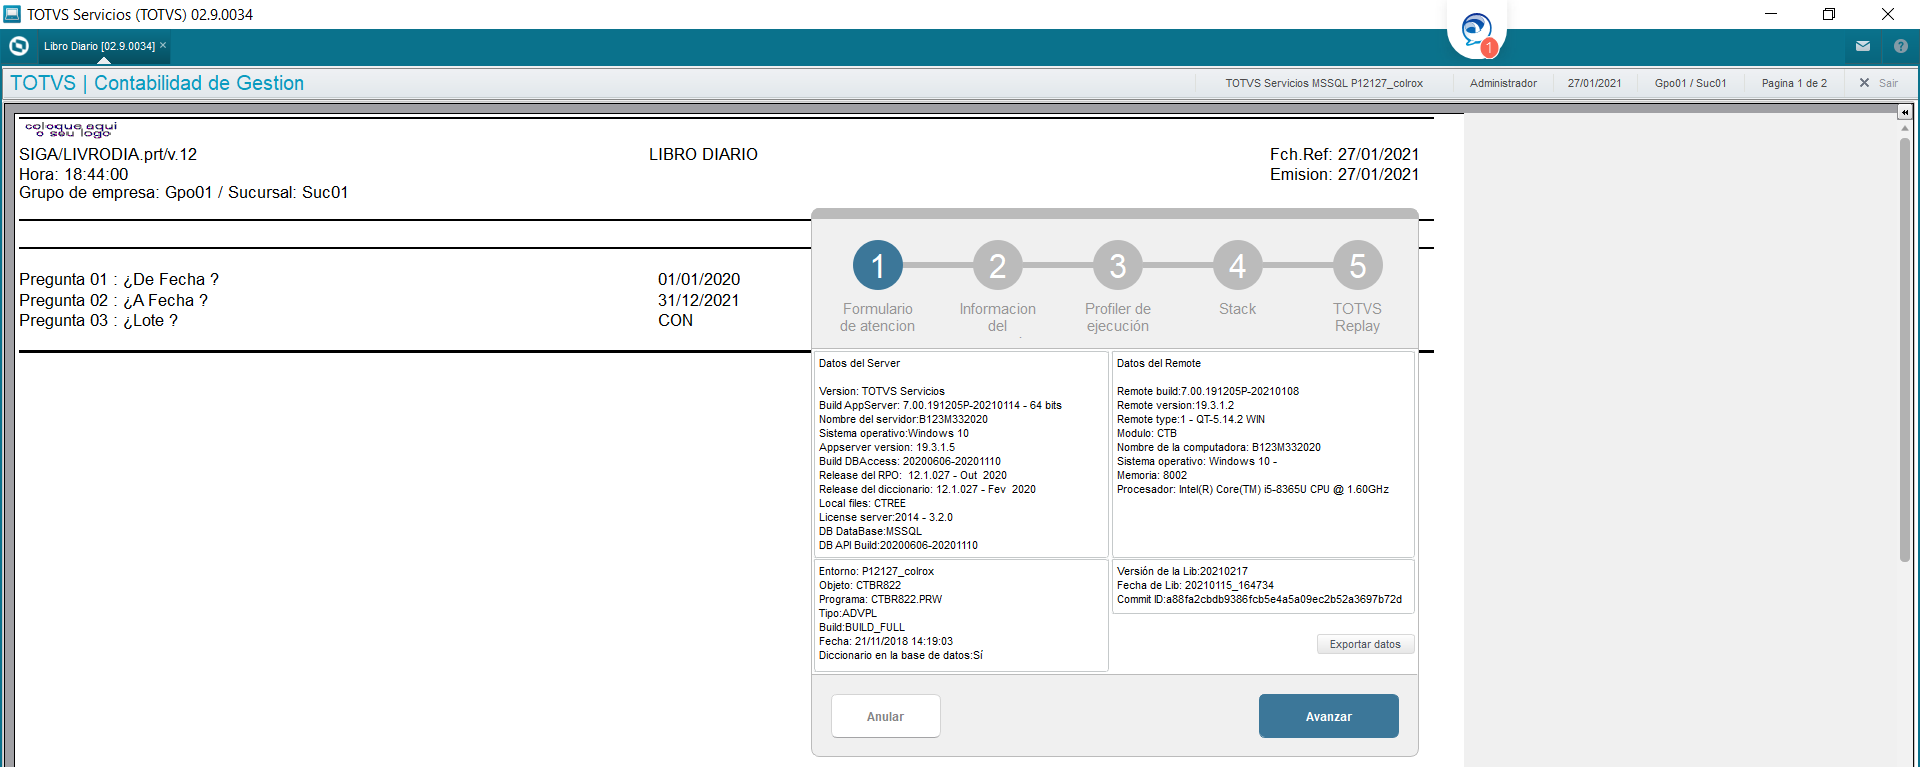Open the mail messages icon
The height and width of the screenshot is (767, 1920).
1863,46
